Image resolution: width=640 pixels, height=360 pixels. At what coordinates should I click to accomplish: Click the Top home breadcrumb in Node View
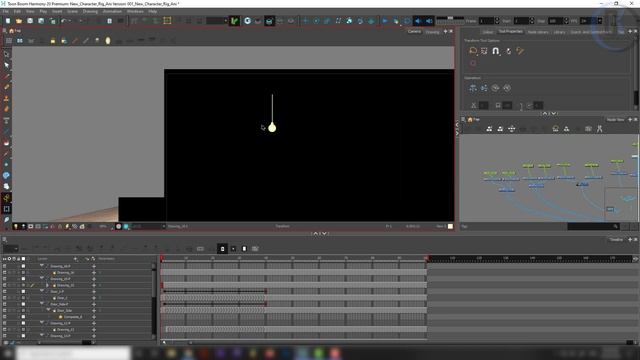point(473,120)
